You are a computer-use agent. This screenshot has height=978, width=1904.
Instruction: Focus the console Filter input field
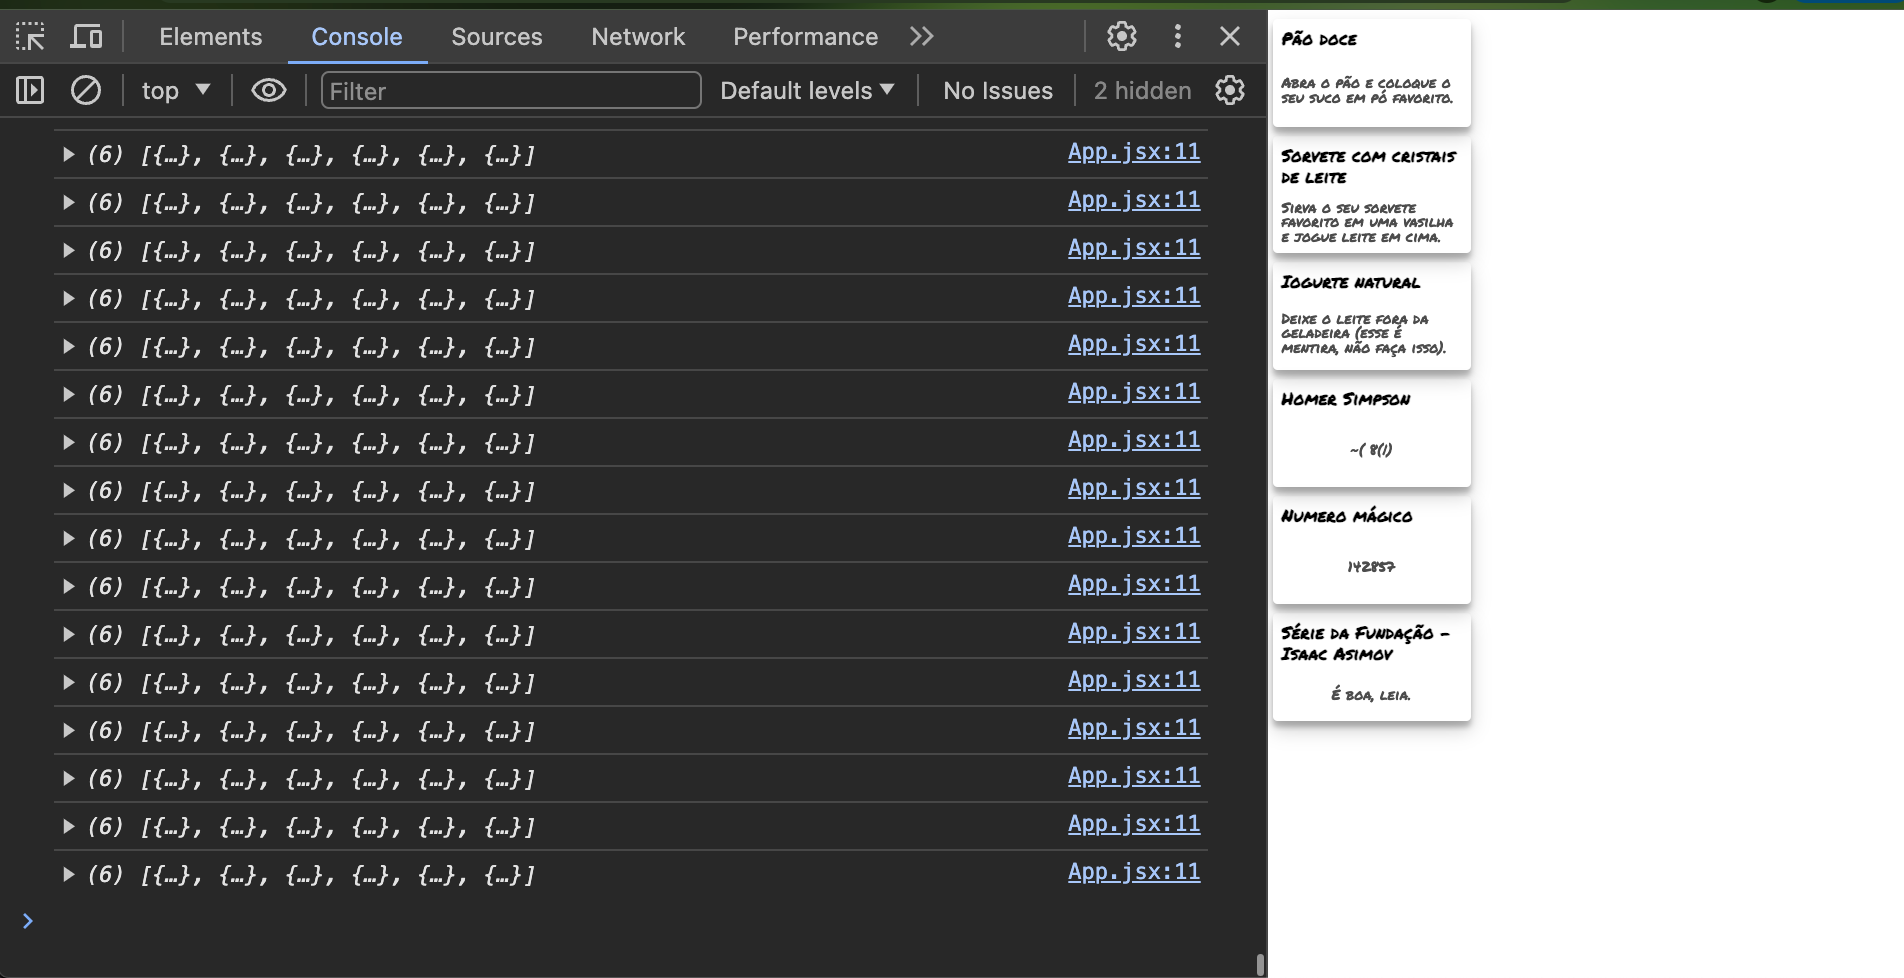point(510,91)
